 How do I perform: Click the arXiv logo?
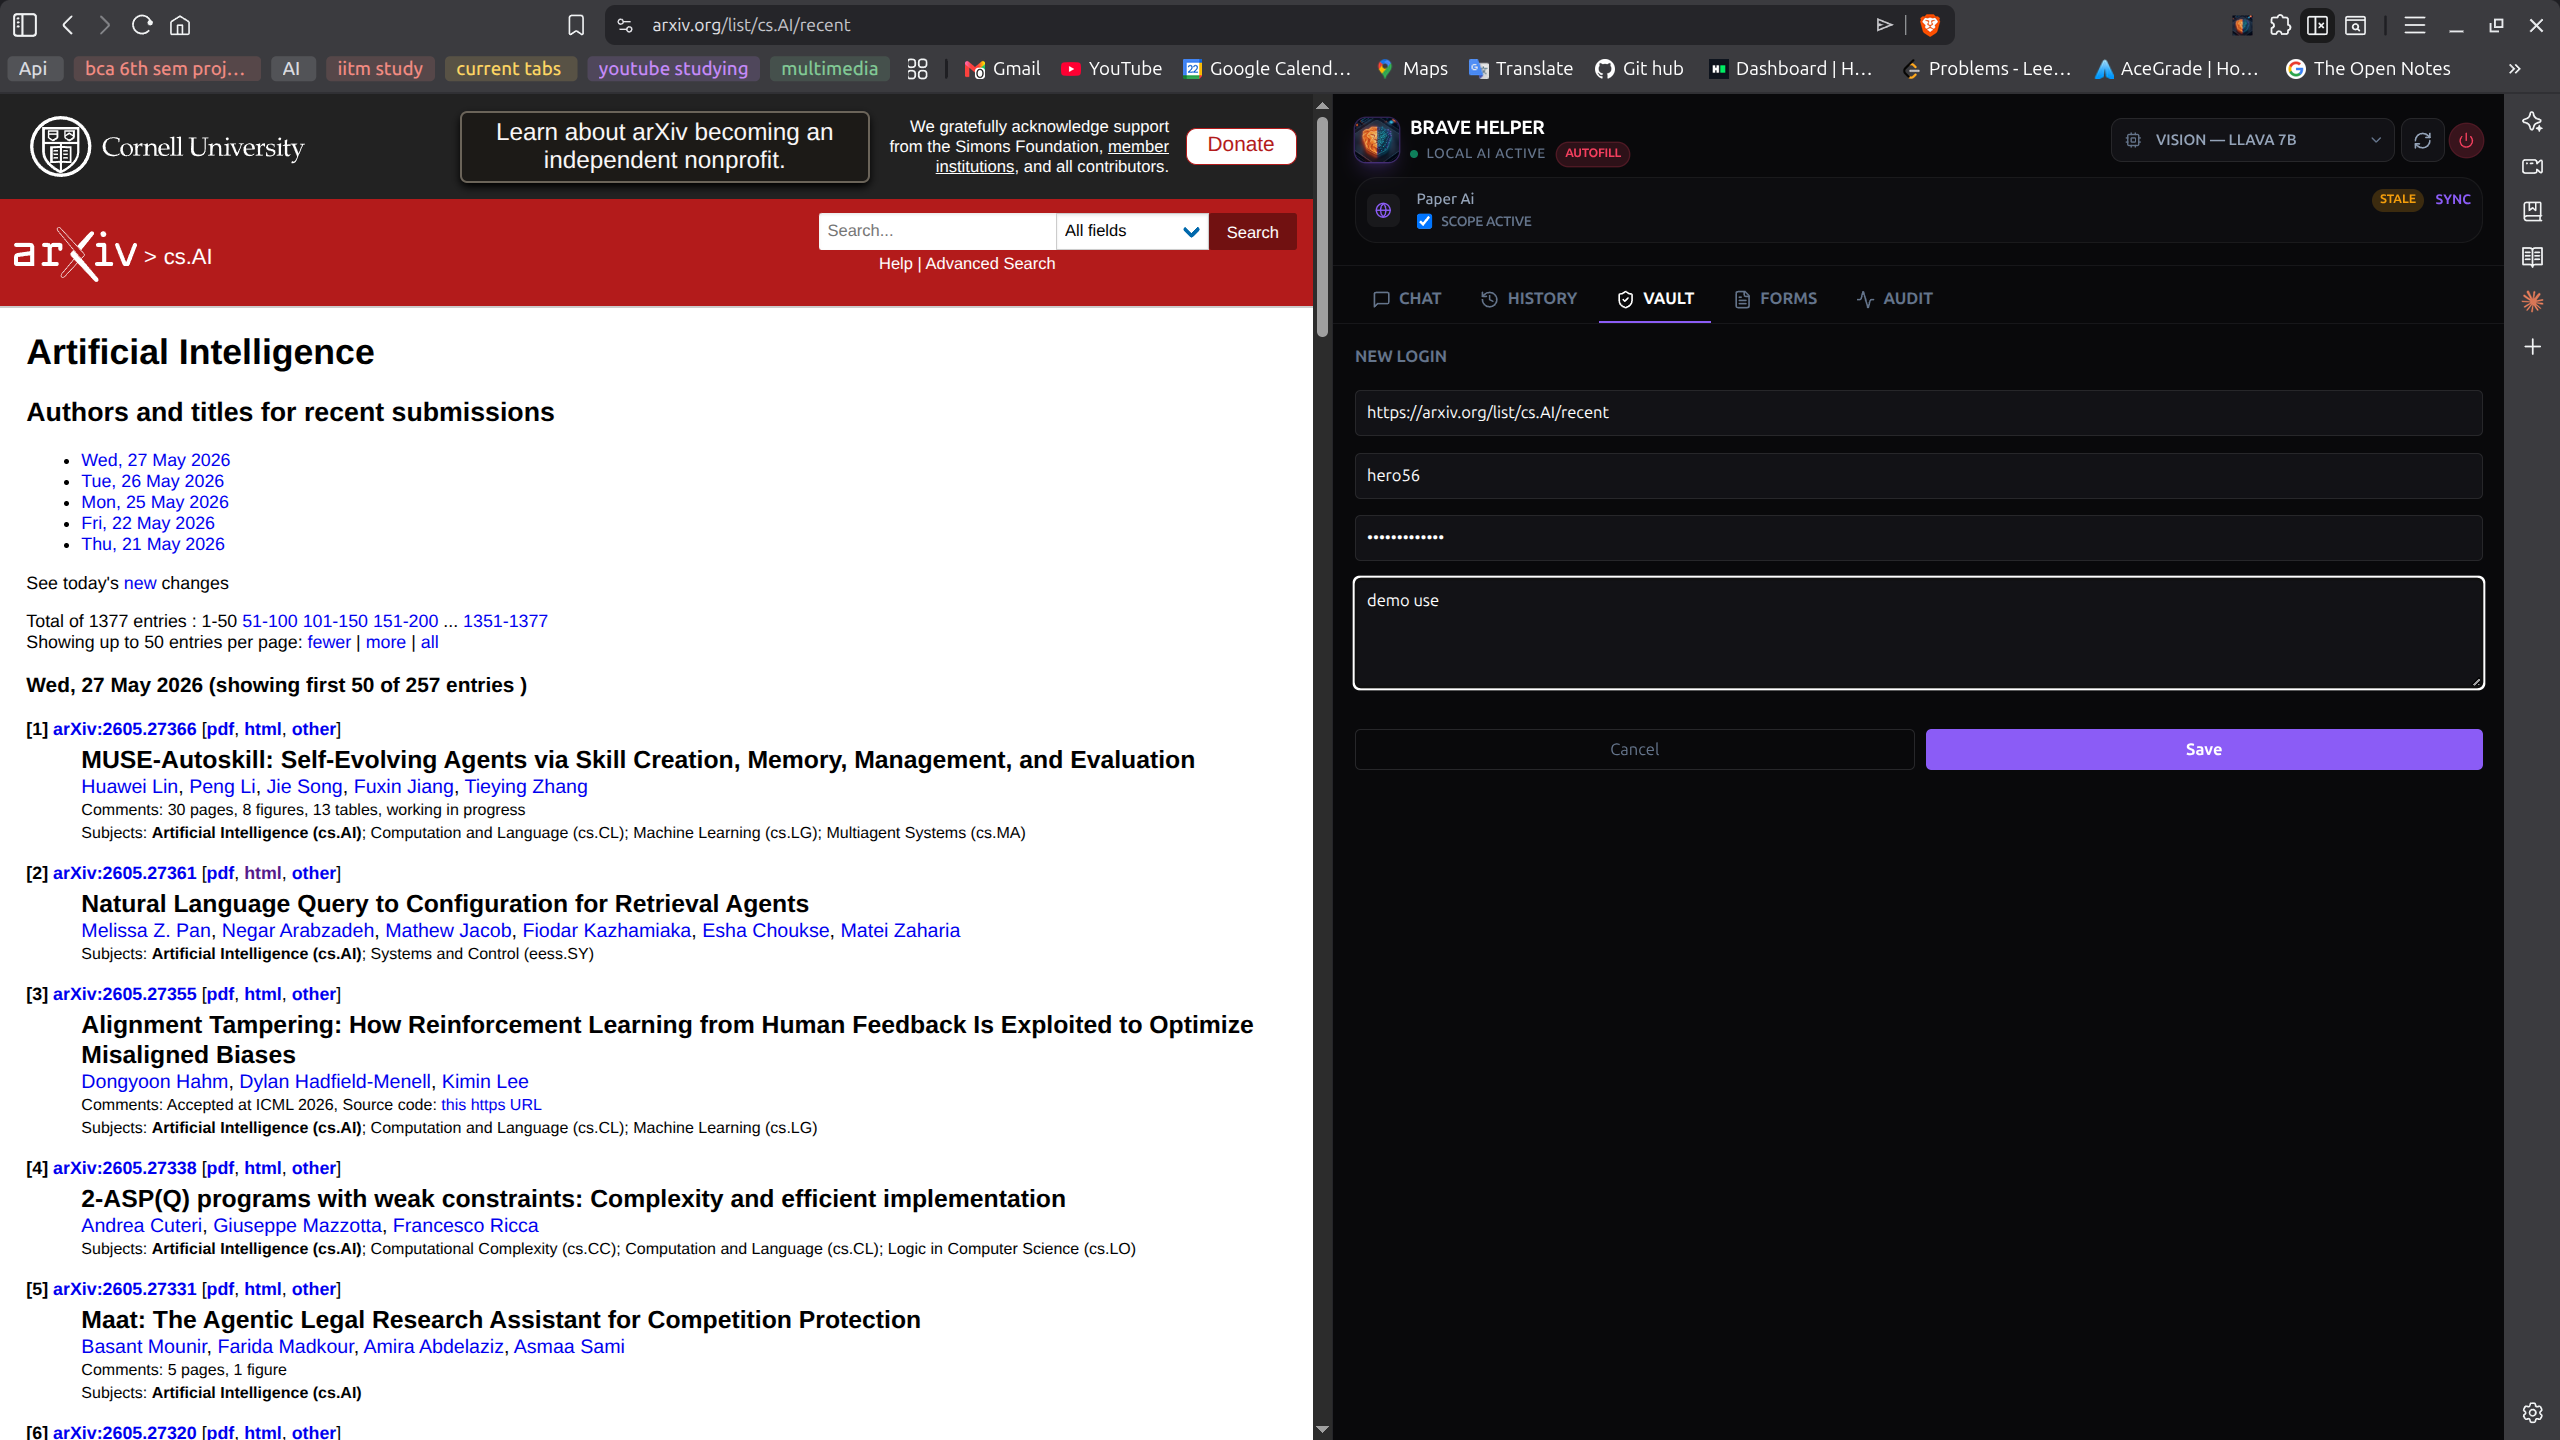point(75,255)
